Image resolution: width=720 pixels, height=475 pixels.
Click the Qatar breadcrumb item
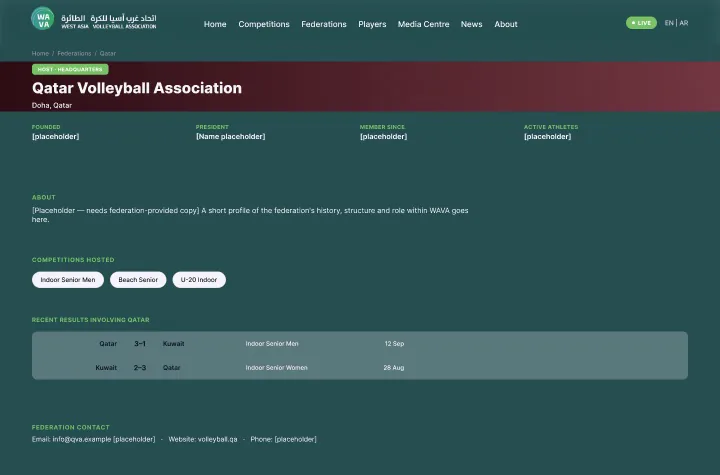click(x=107, y=53)
